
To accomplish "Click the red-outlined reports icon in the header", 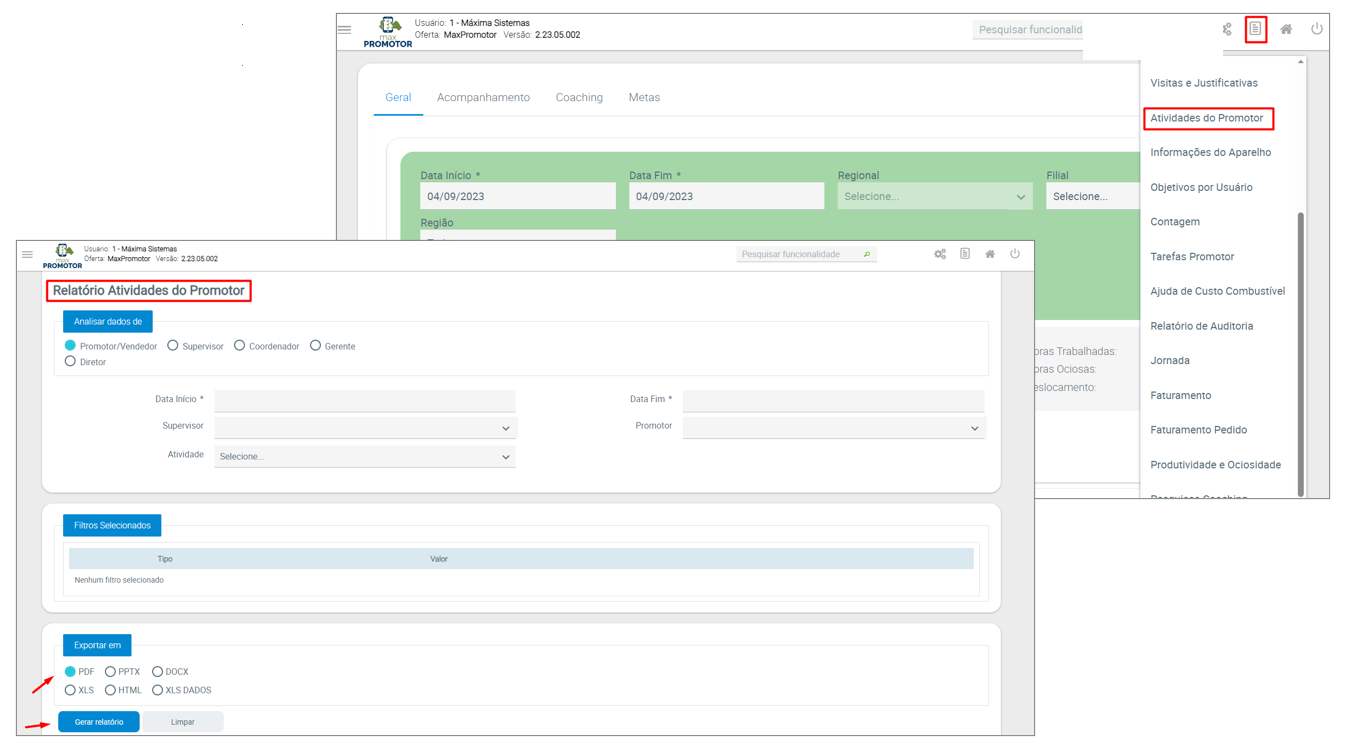I will 1255,30.
